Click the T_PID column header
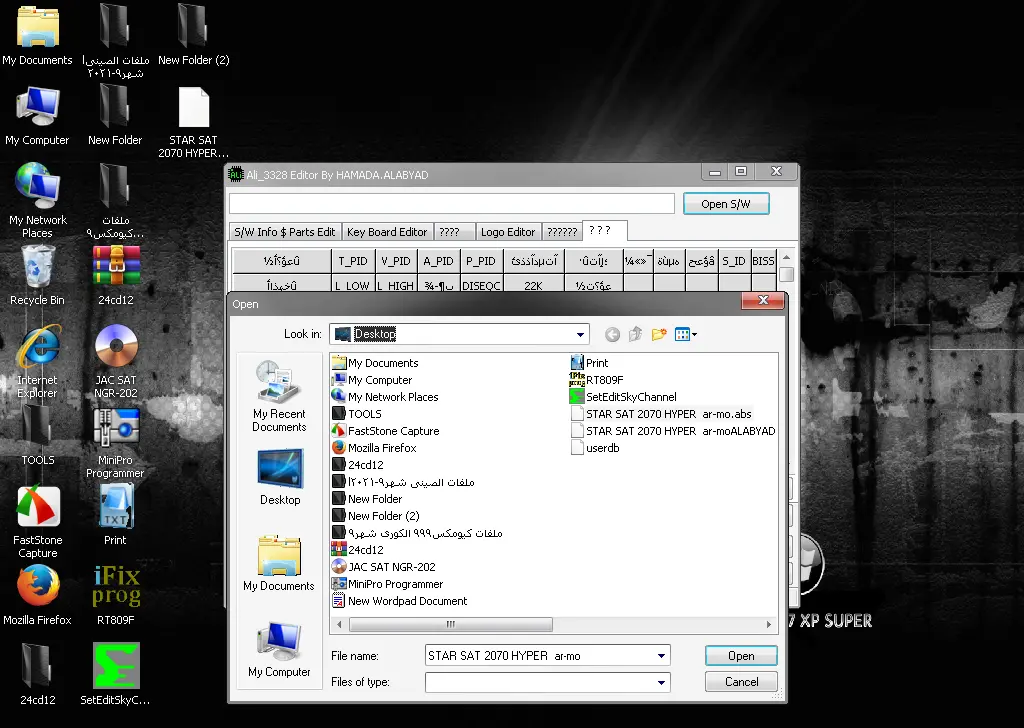This screenshot has width=1024, height=728. pyautogui.click(x=353, y=261)
